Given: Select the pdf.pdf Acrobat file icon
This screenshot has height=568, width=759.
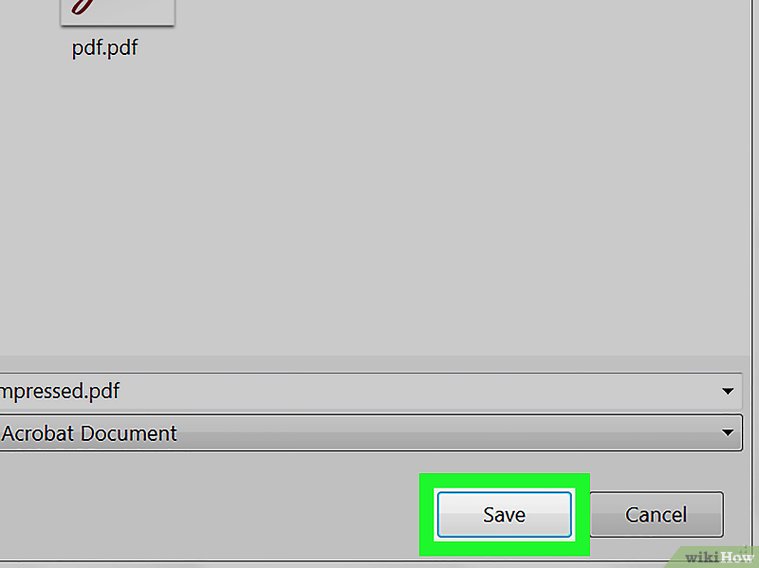Looking at the screenshot, I should [x=117, y=11].
